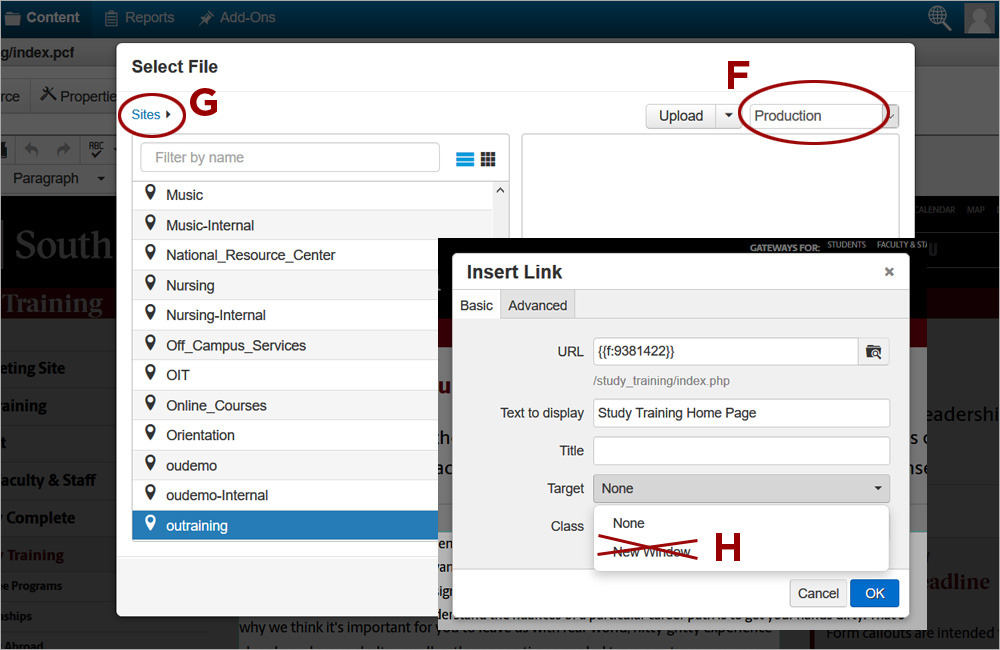Open the file browser icon beside URL
The height and width of the screenshot is (650, 1000).
pos(874,351)
